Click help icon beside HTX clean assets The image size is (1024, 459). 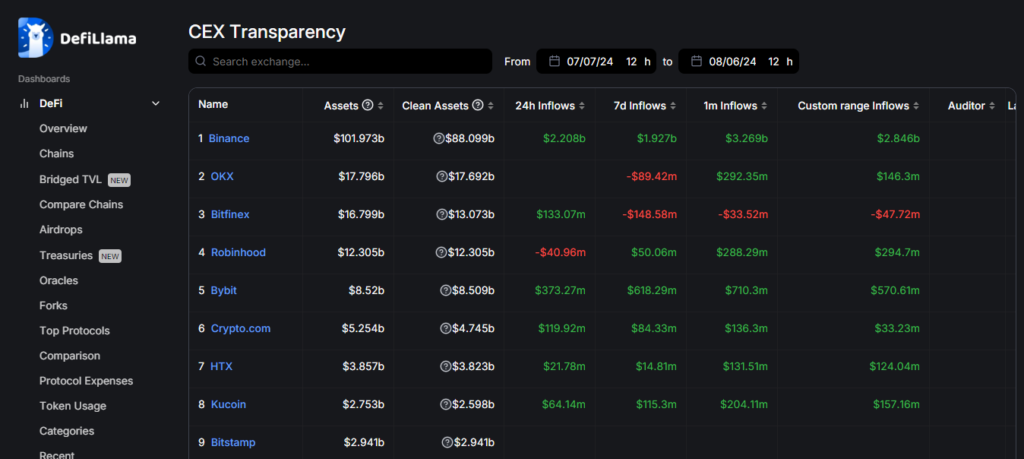[445, 366]
